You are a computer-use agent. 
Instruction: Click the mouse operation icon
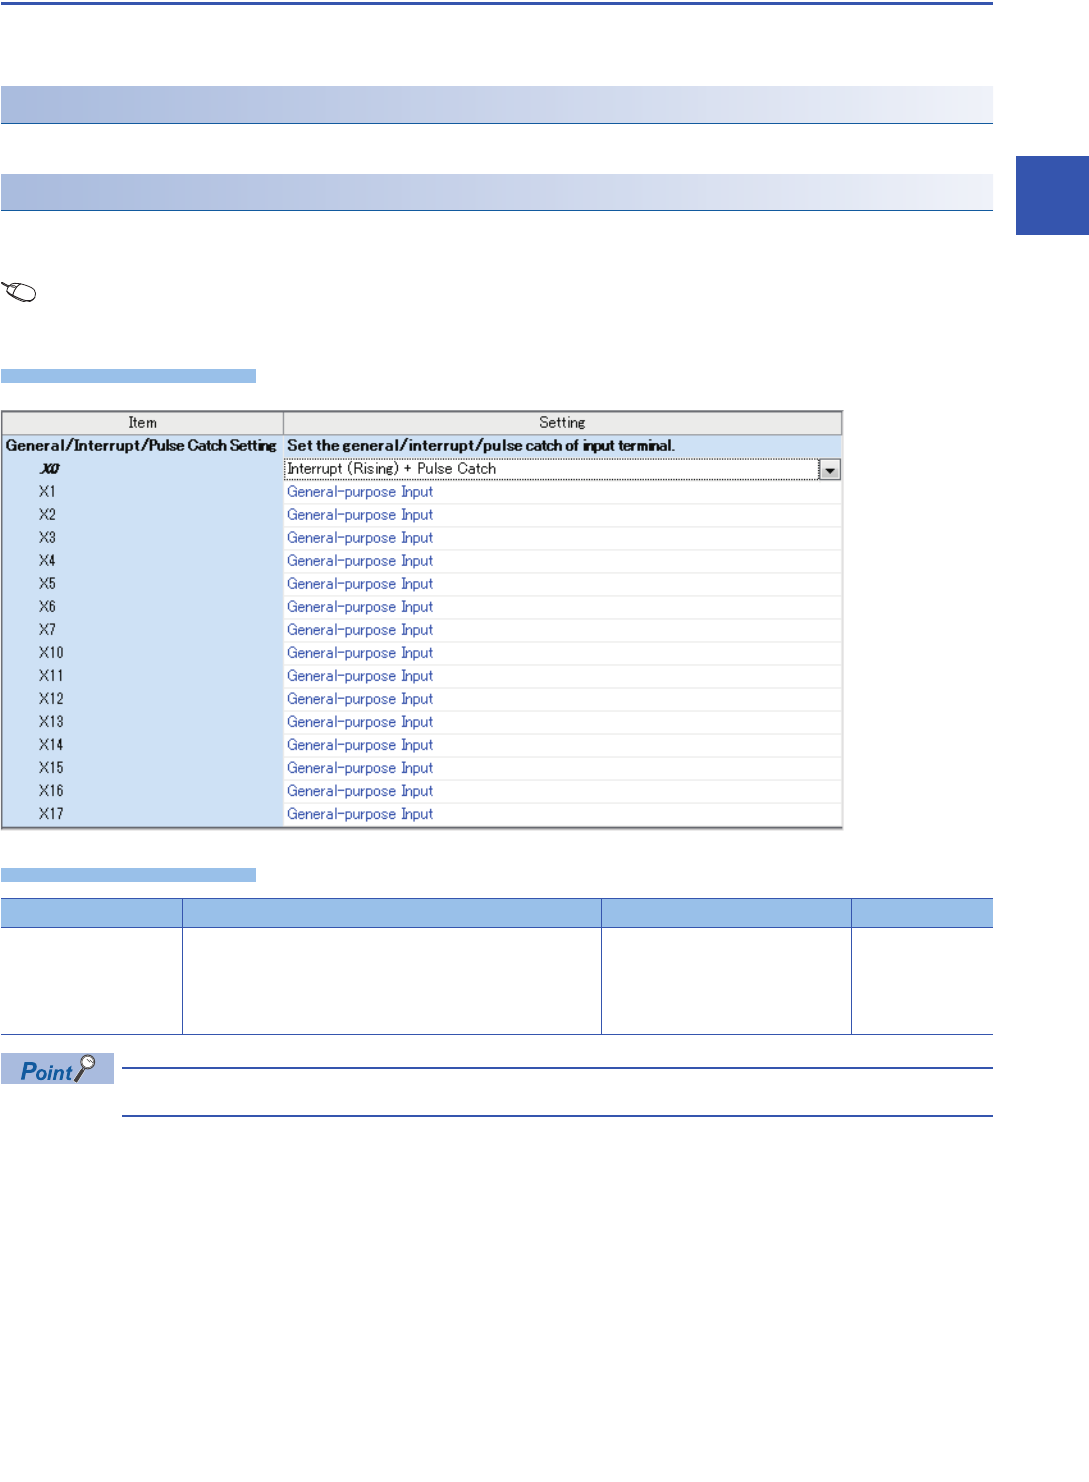tap(20, 292)
